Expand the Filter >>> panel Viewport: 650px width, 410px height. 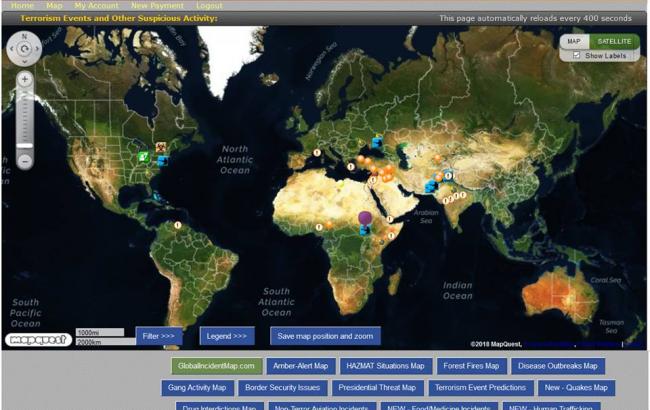click(x=159, y=336)
